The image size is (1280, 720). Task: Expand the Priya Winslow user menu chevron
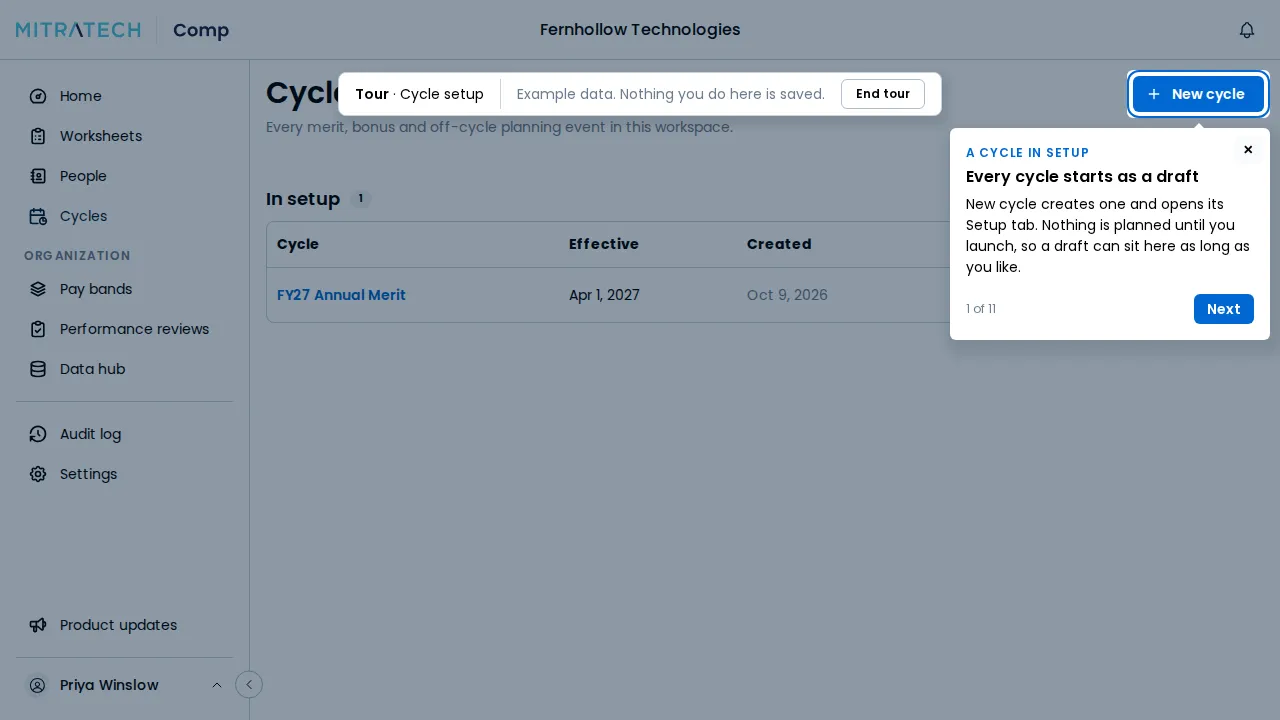[217, 685]
